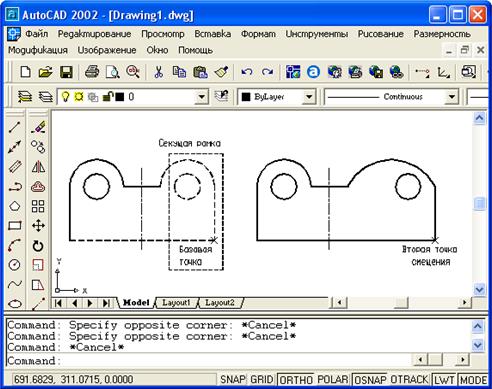Open Print Preview icon
The image size is (492, 389).
point(112,72)
